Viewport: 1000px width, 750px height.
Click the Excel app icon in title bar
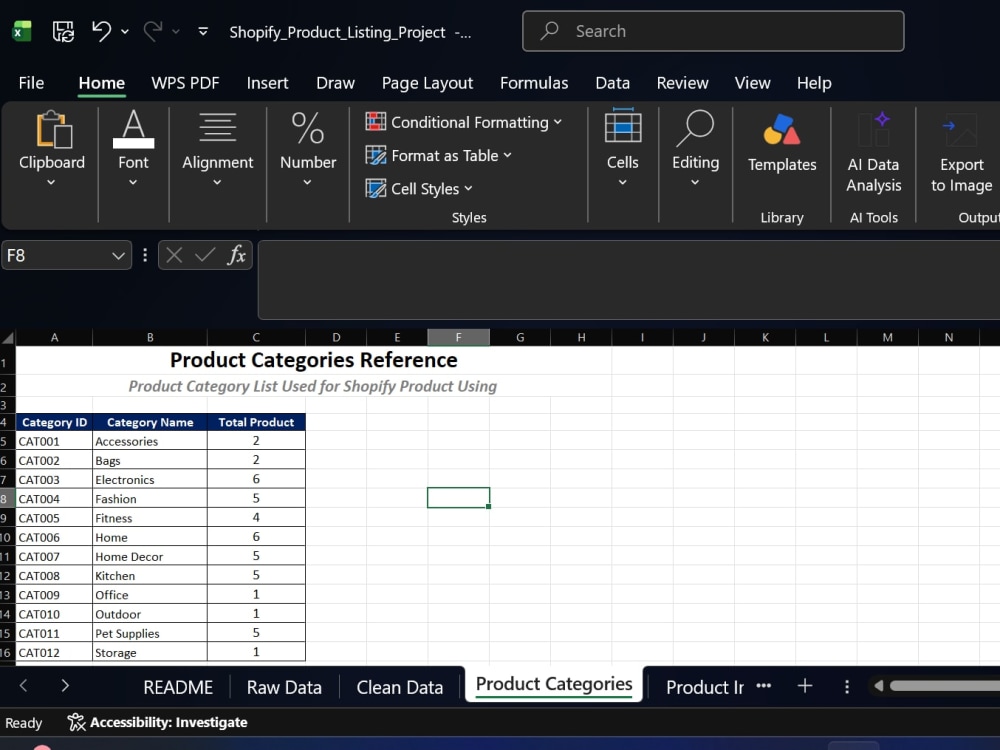coord(22,31)
